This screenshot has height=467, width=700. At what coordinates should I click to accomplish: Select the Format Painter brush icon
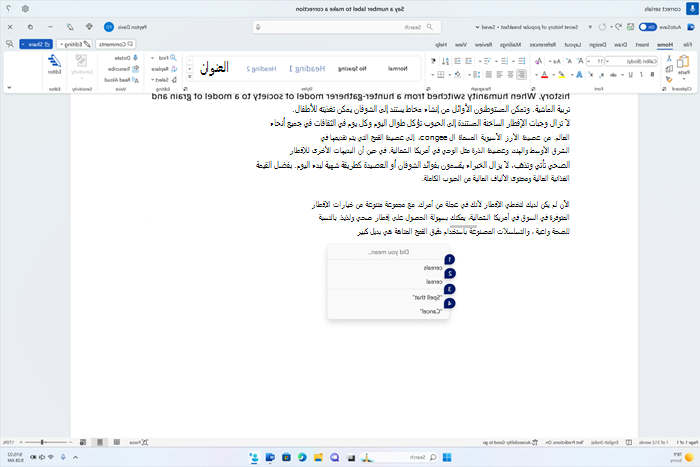(x=669, y=79)
